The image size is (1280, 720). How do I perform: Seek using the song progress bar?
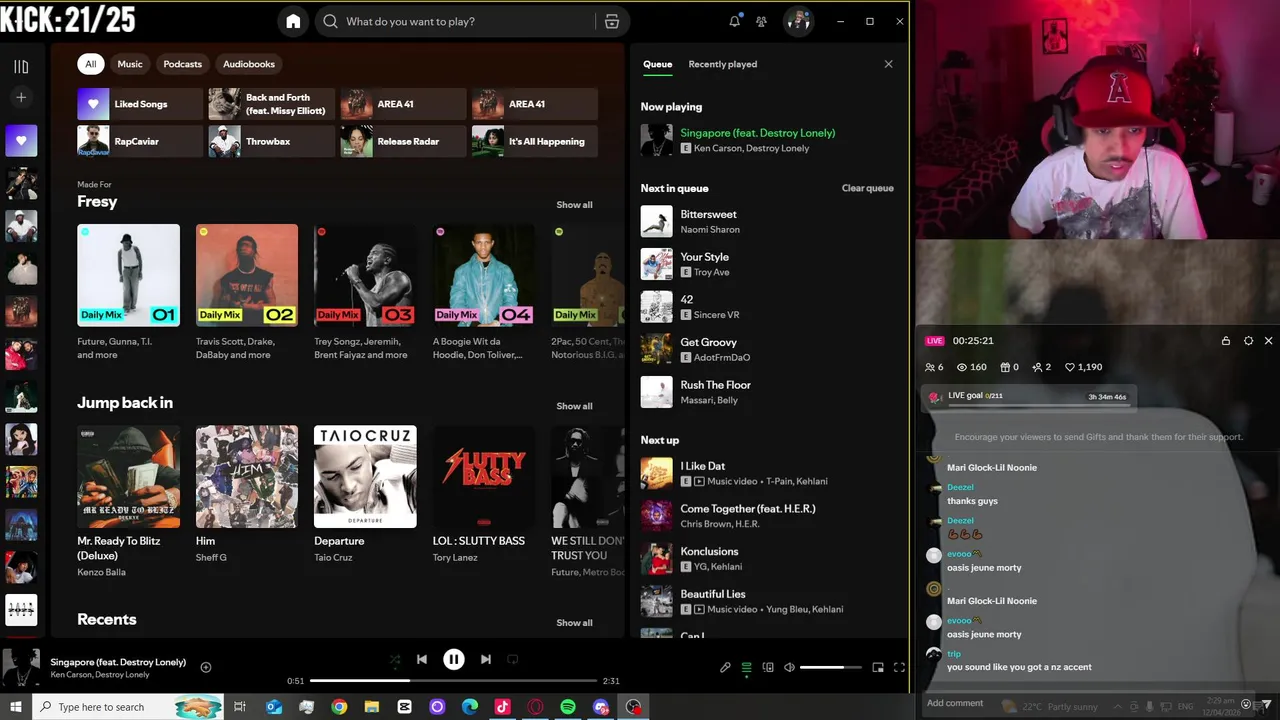[455, 681]
